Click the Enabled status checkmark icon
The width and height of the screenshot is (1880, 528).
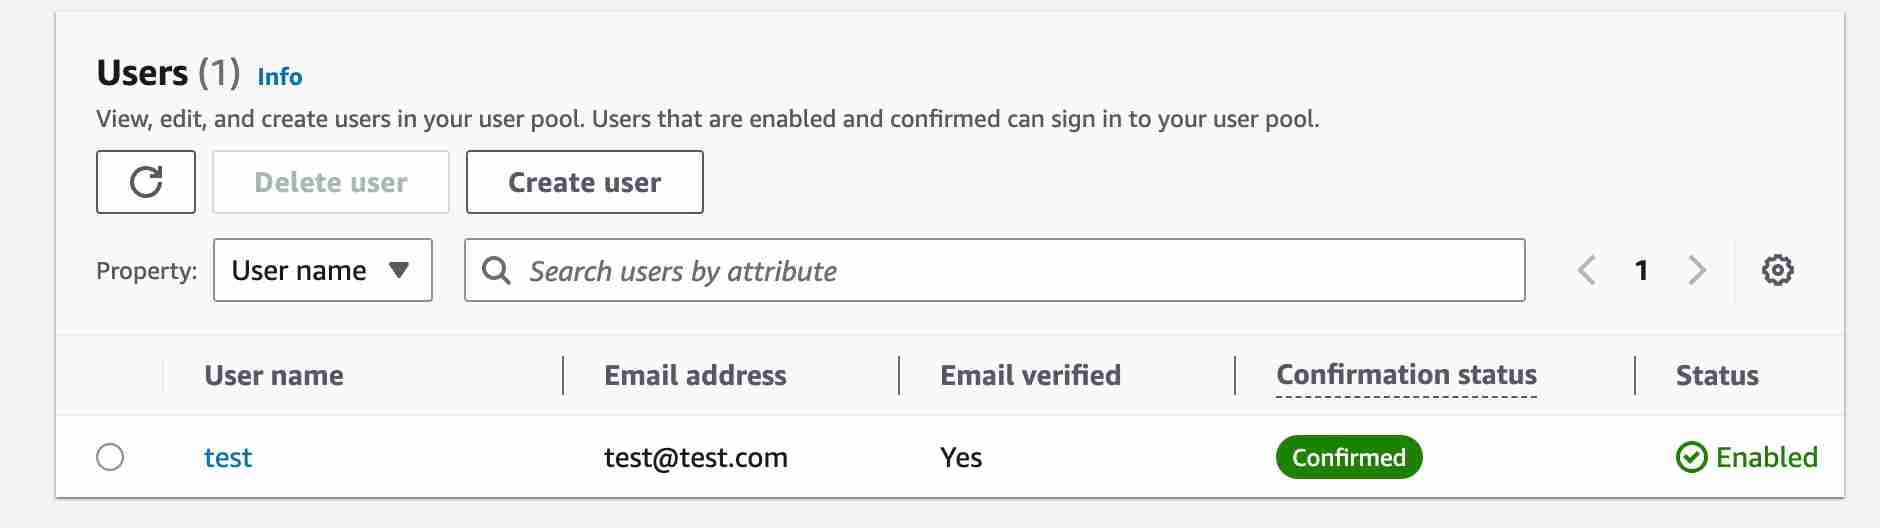1691,457
